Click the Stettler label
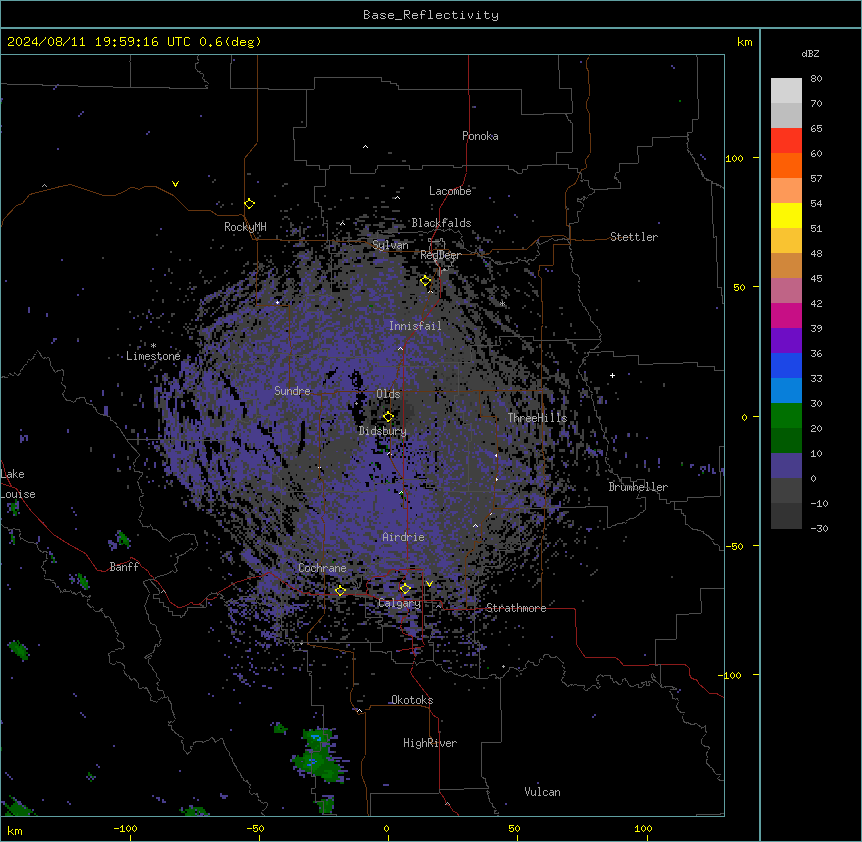The image size is (862, 842). pos(634,237)
